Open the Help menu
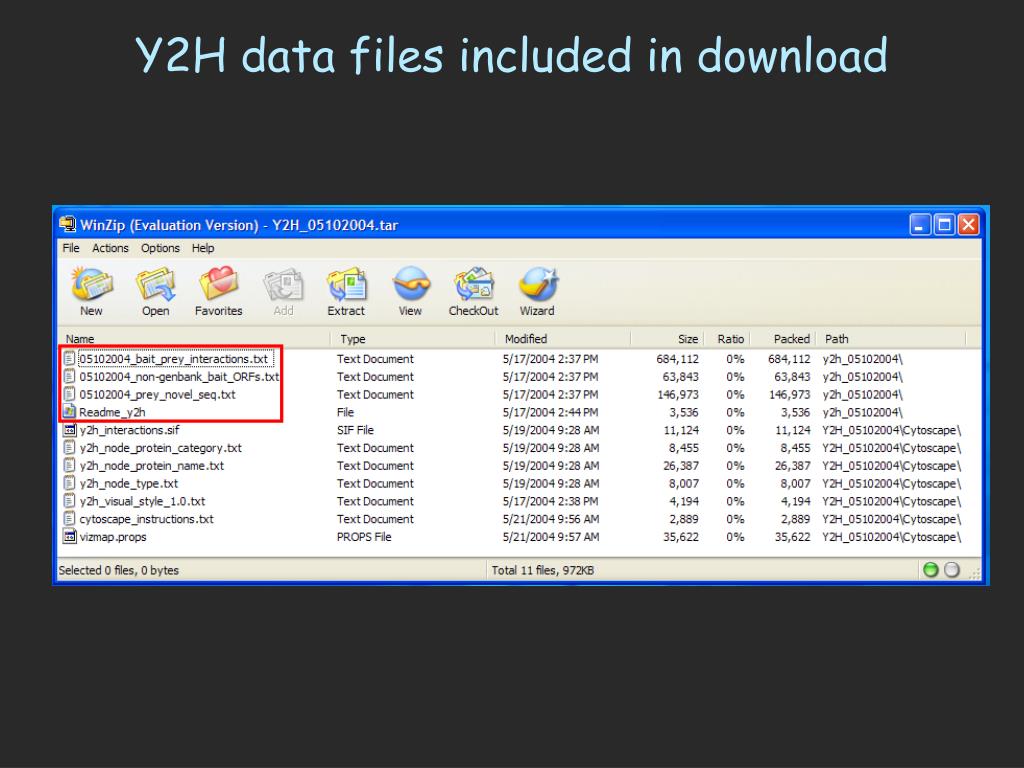 (203, 248)
